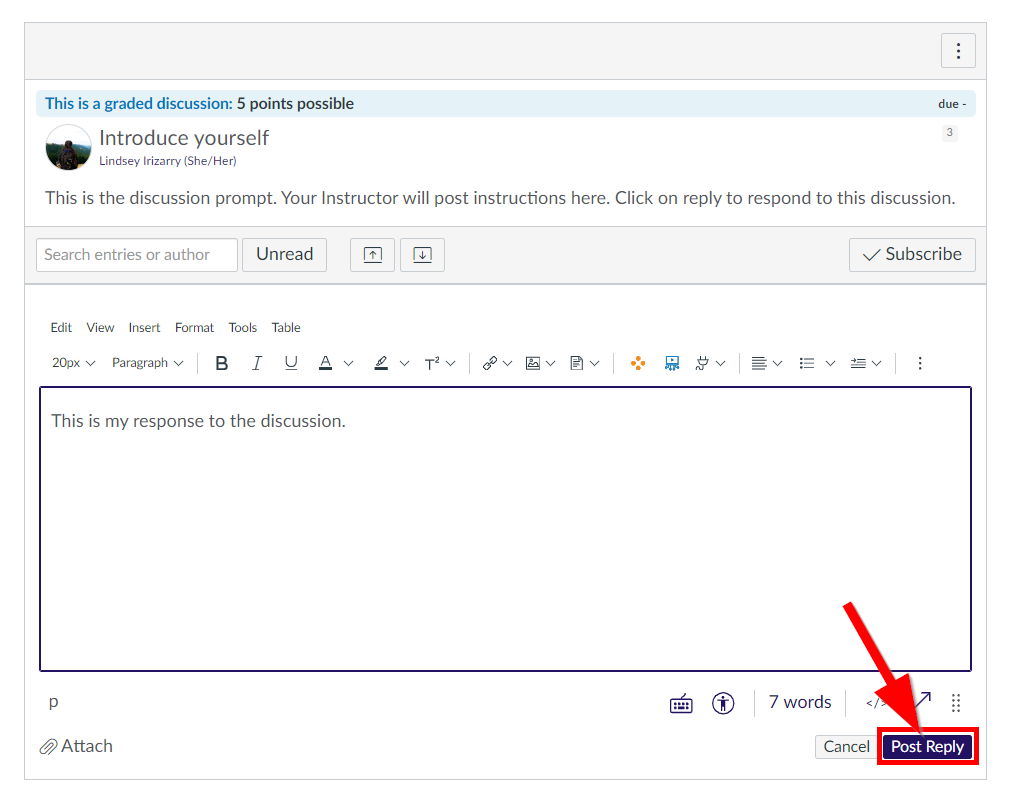The width and height of the screenshot is (1009, 794).
Task: Click the blue media presentation icon
Action: 672,364
